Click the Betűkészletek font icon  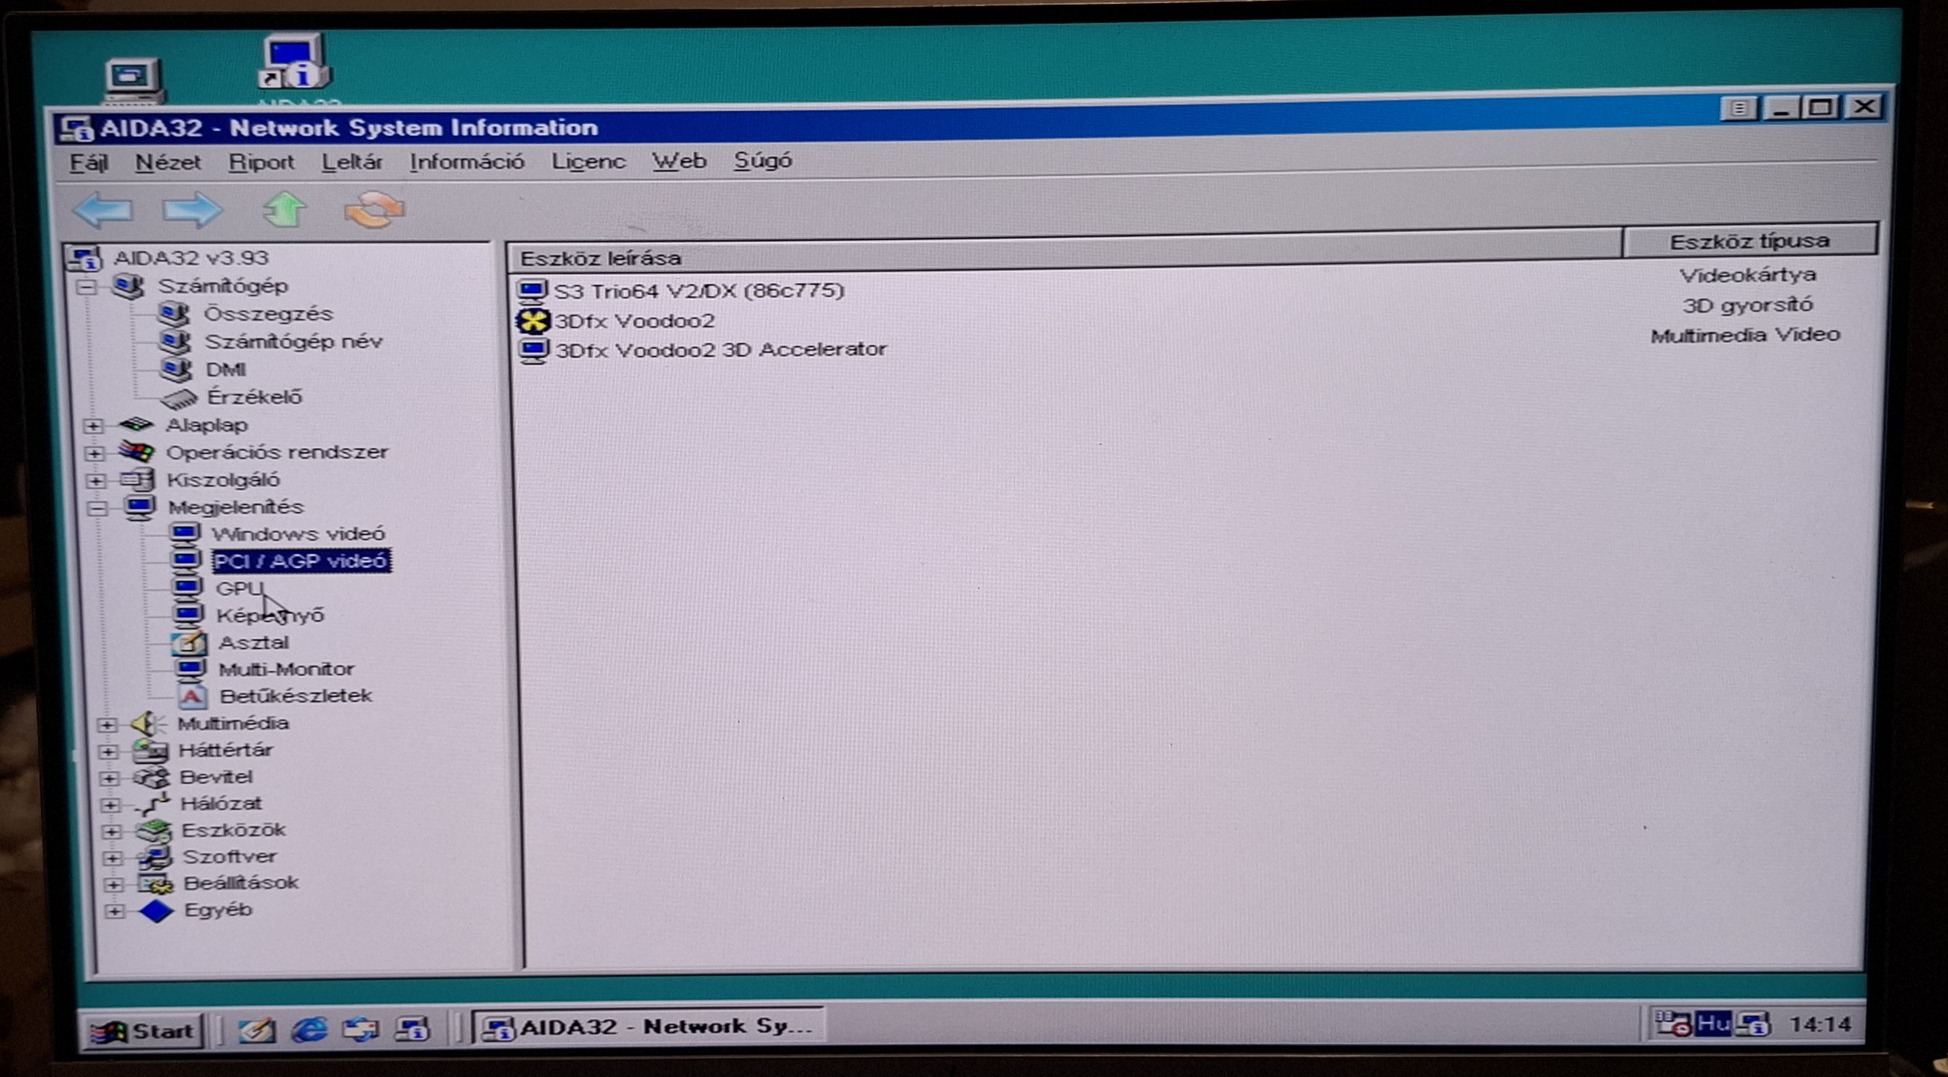(x=191, y=696)
